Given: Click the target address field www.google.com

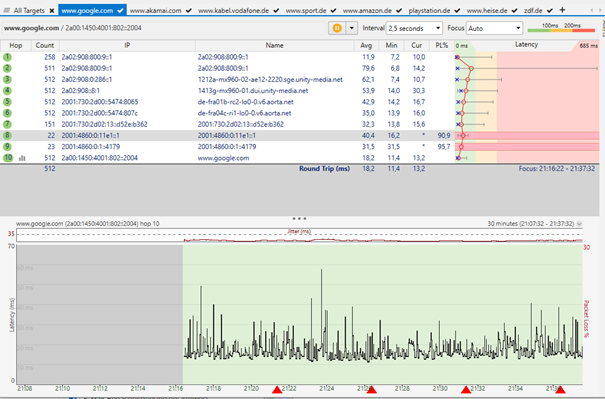Looking at the screenshot, I should click(x=164, y=28).
